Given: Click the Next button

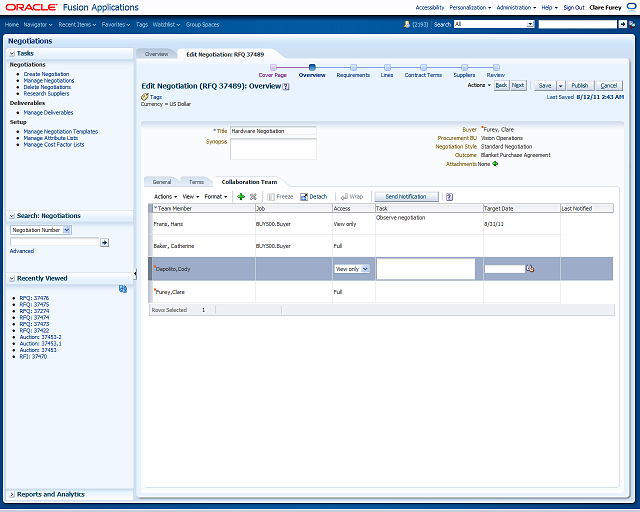Looking at the screenshot, I should [518, 85].
